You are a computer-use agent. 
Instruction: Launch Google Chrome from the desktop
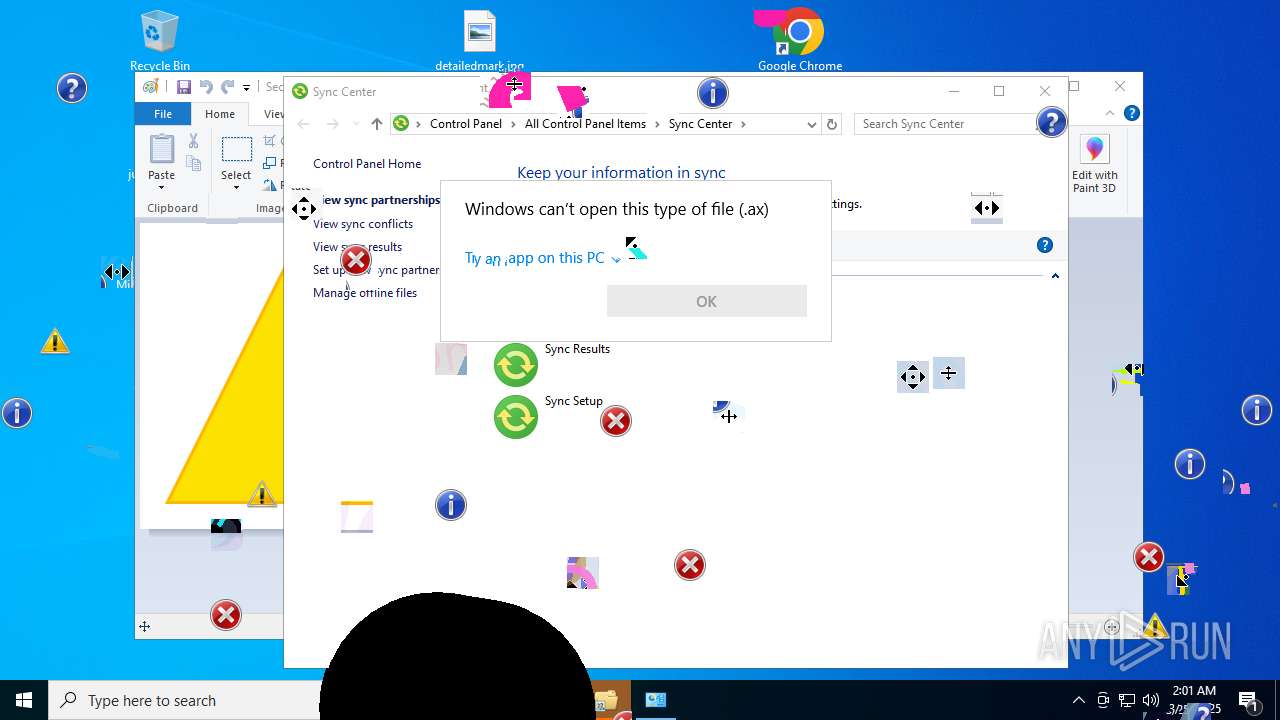click(x=799, y=40)
